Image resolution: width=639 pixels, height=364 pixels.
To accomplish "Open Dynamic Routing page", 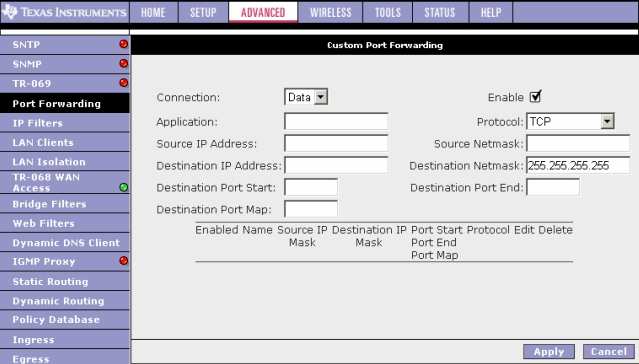I will click(x=64, y=301).
